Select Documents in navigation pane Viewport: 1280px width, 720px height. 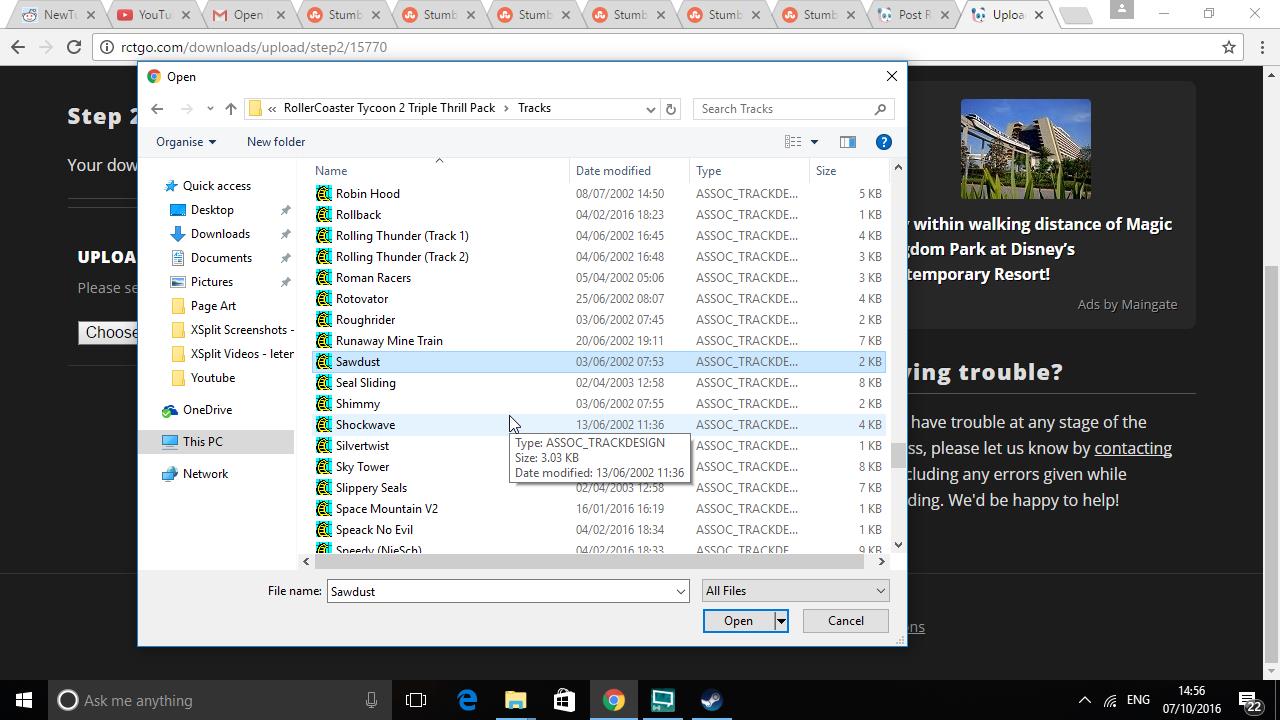click(221, 258)
